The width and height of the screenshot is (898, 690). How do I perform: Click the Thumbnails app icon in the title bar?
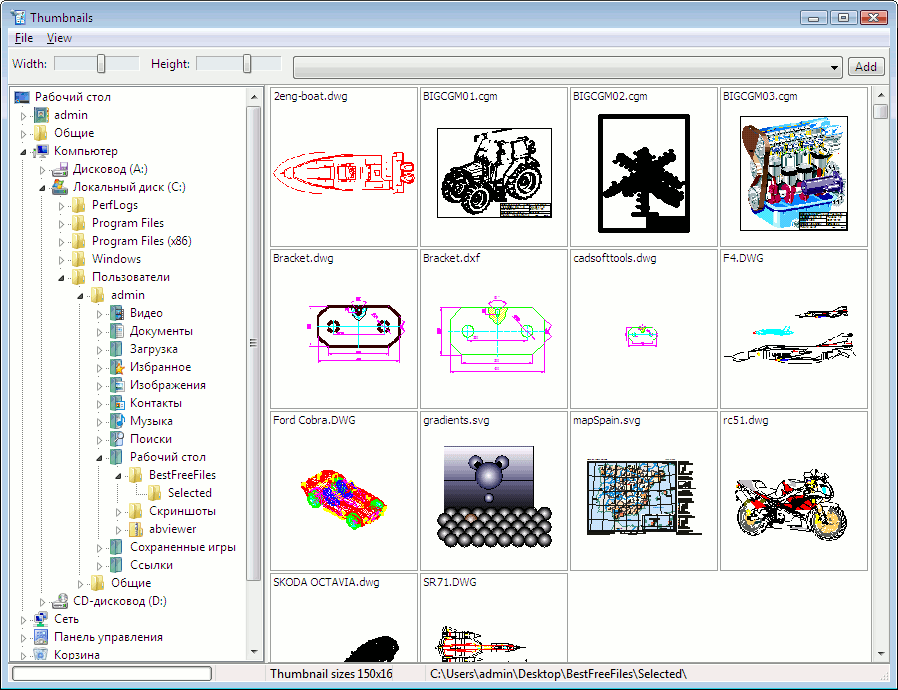click(18, 17)
